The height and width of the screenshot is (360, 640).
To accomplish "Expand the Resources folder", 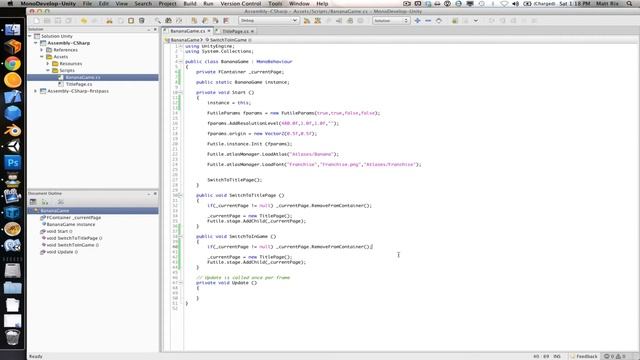I will click(48, 64).
